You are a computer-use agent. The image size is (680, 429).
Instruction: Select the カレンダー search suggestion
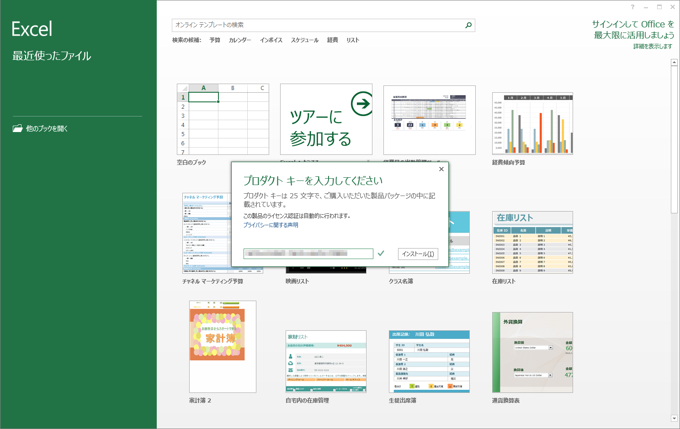tap(240, 40)
